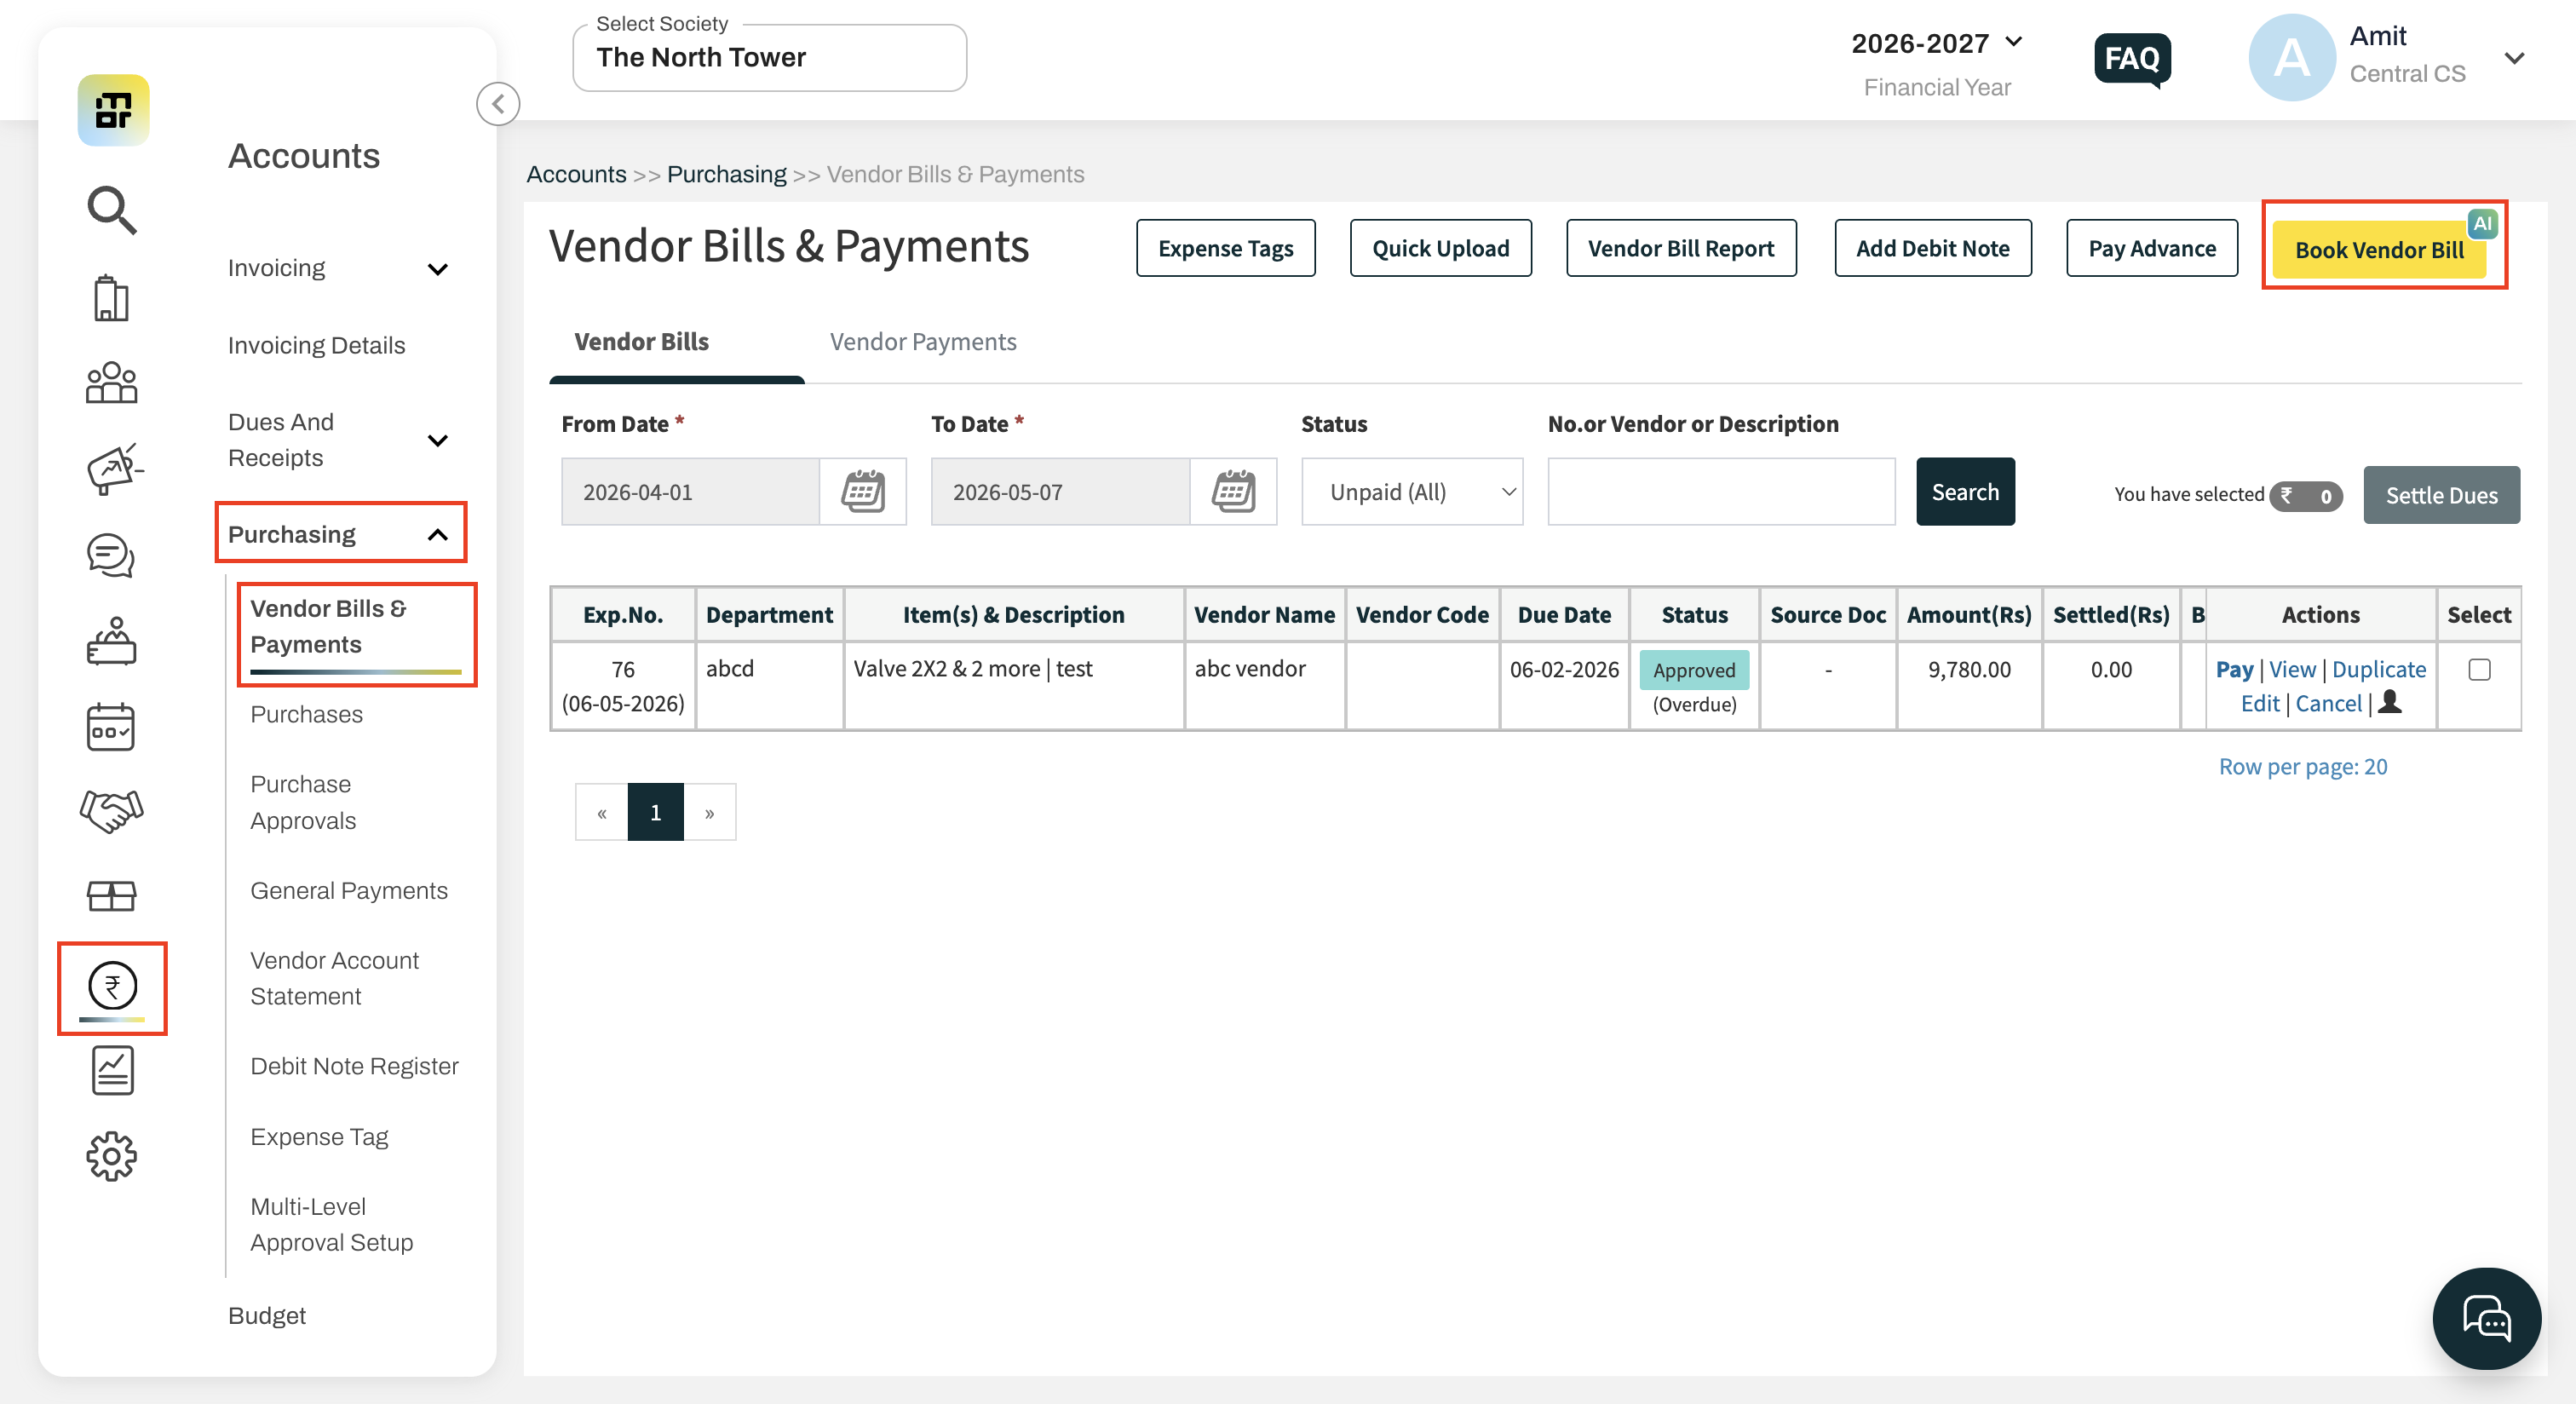Open the Status dropdown showing Unpaid (All)

1412,491
